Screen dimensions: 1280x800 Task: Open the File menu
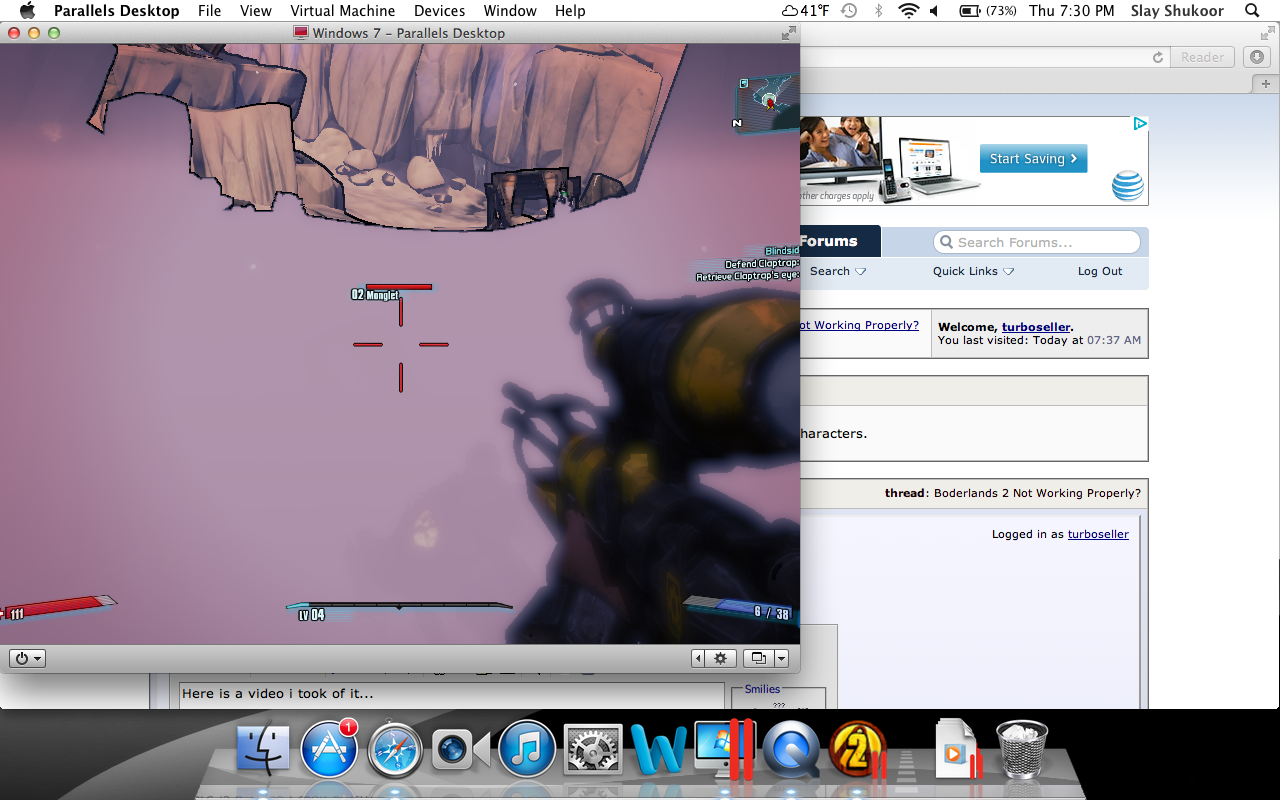point(209,11)
